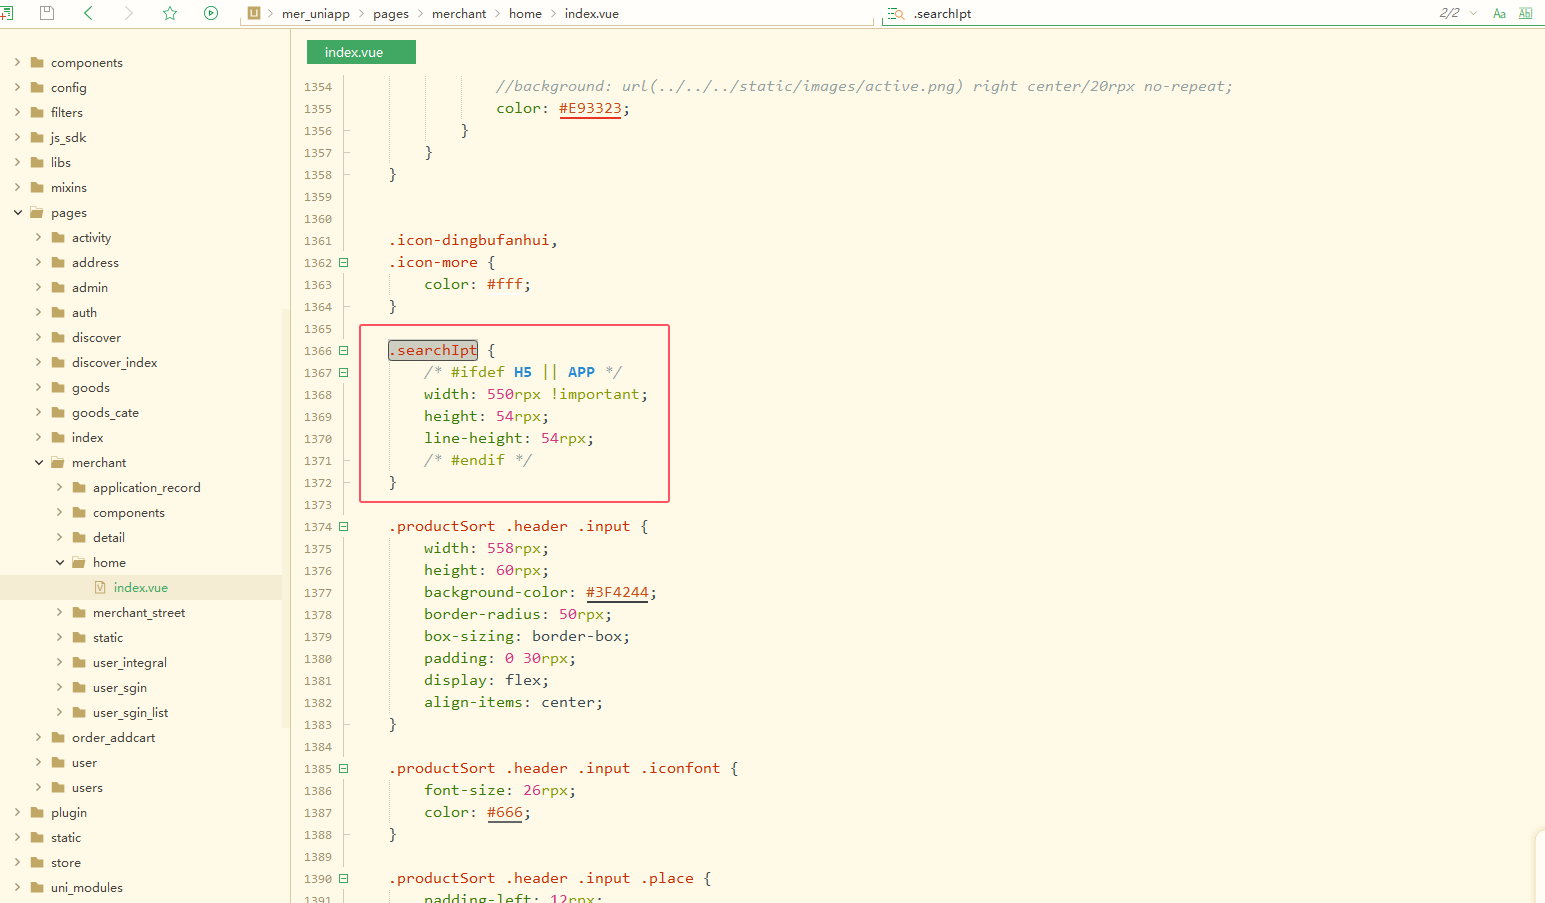This screenshot has height=903, width=1545.
Task: Collapse the home folder
Action: [59, 562]
